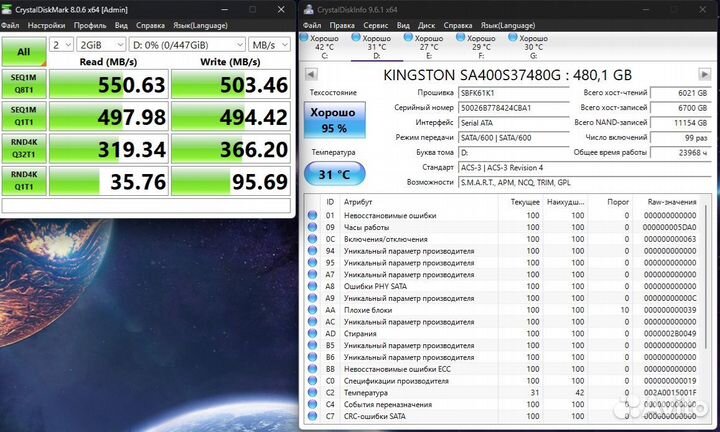This screenshot has height=432, width=720.
Task: Click SEQ1M Q8T1 read result 550.63
Action: 109,84
